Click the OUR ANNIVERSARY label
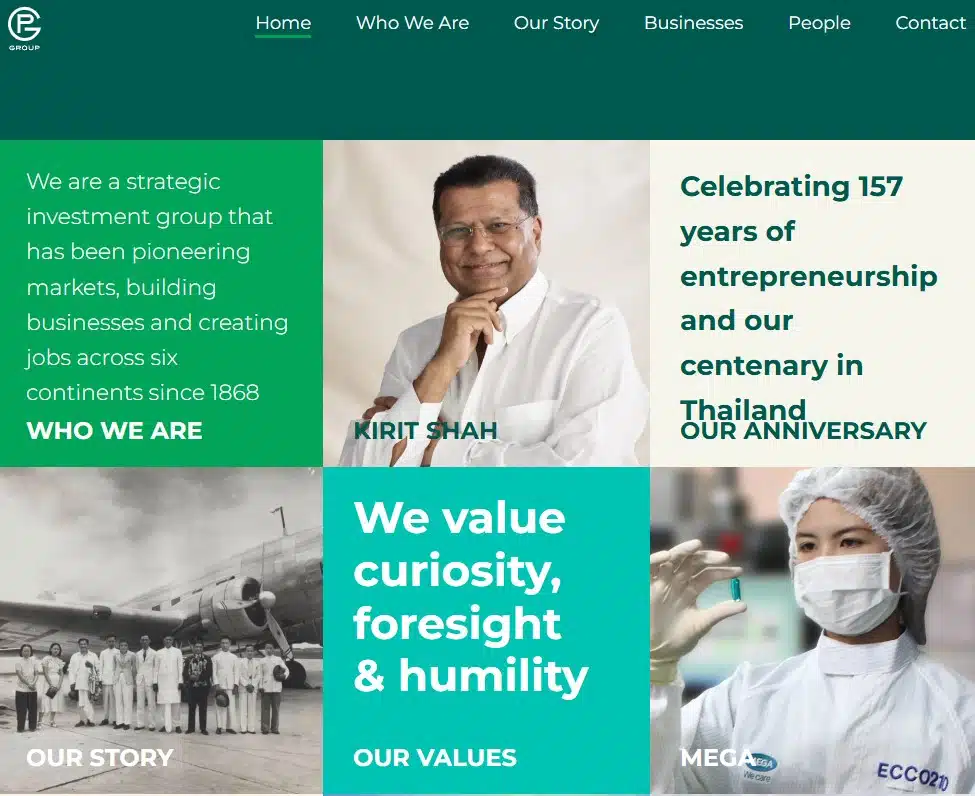The height and width of the screenshot is (796, 975). click(x=803, y=431)
